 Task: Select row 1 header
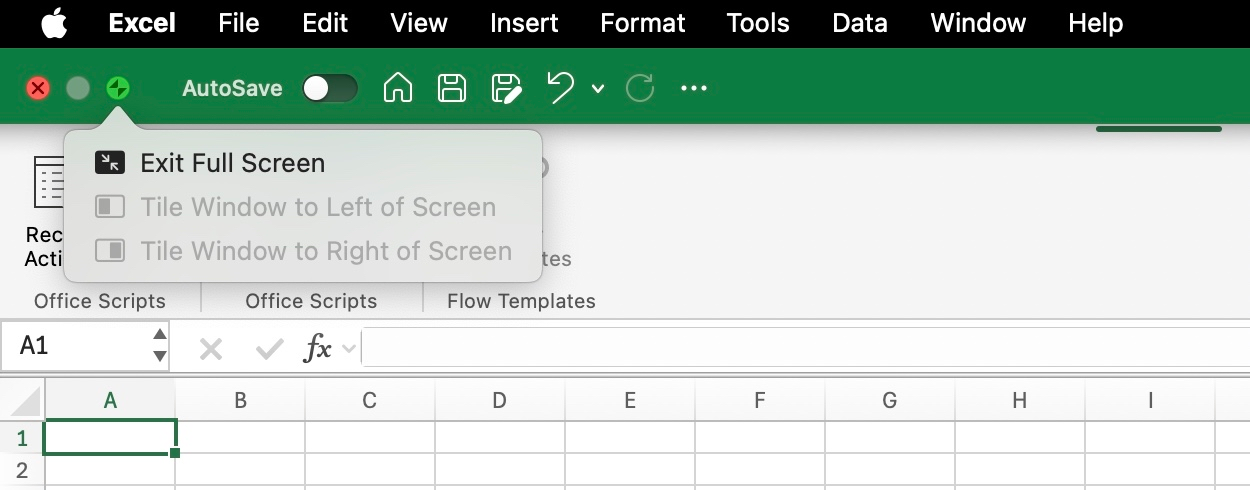[23, 438]
